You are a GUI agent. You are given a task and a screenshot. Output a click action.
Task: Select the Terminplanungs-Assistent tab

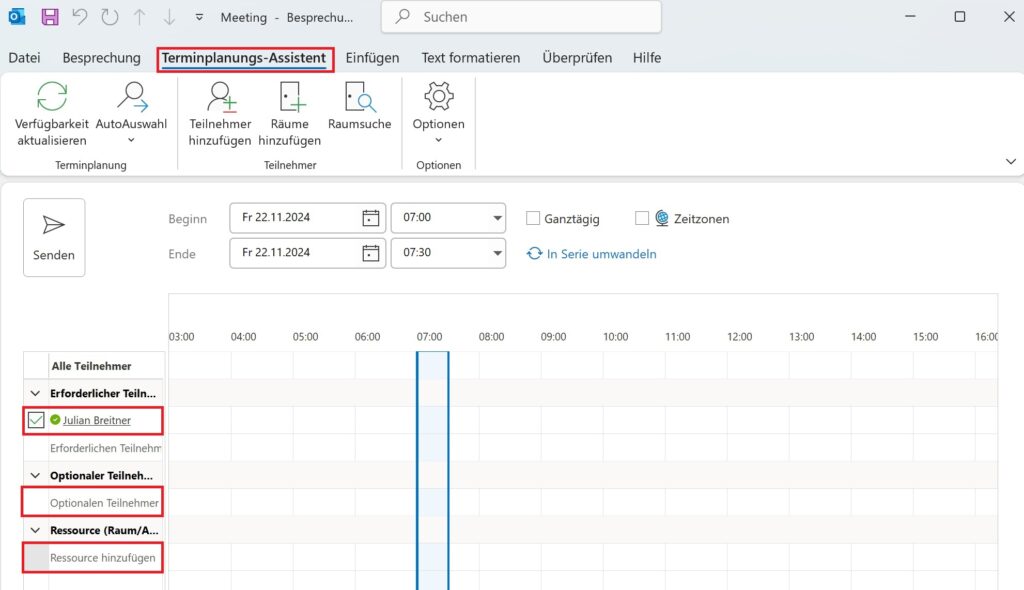pyautogui.click(x=244, y=57)
